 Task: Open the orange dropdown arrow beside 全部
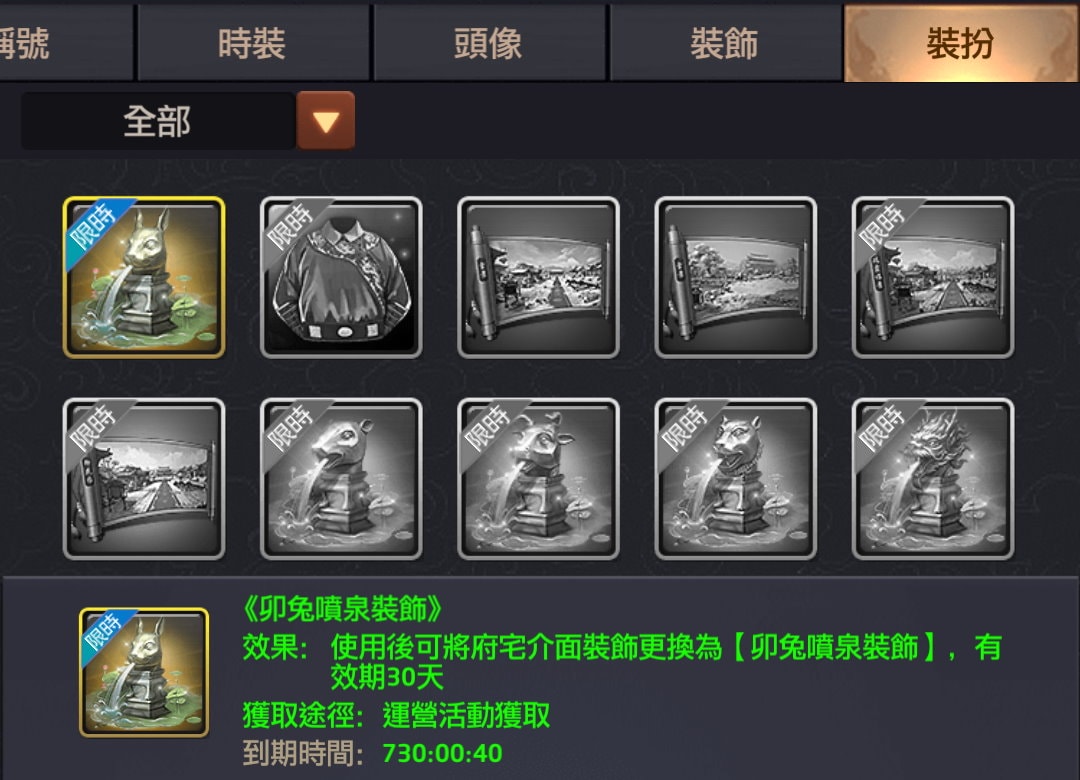[326, 121]
